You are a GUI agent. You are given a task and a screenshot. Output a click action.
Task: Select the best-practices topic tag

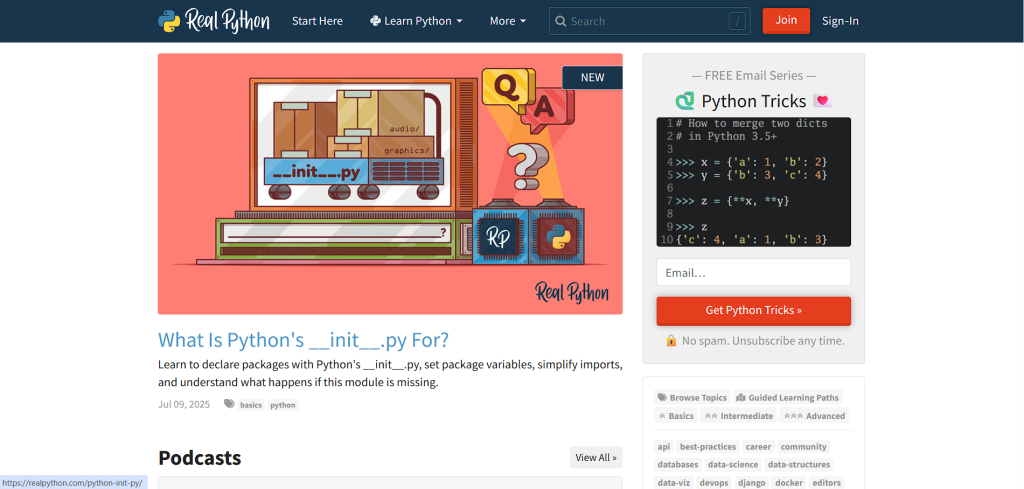(708, 447)
